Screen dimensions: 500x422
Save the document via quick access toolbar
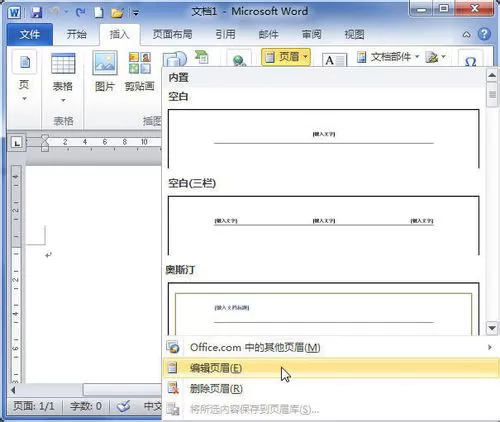[x=36, y=13]
